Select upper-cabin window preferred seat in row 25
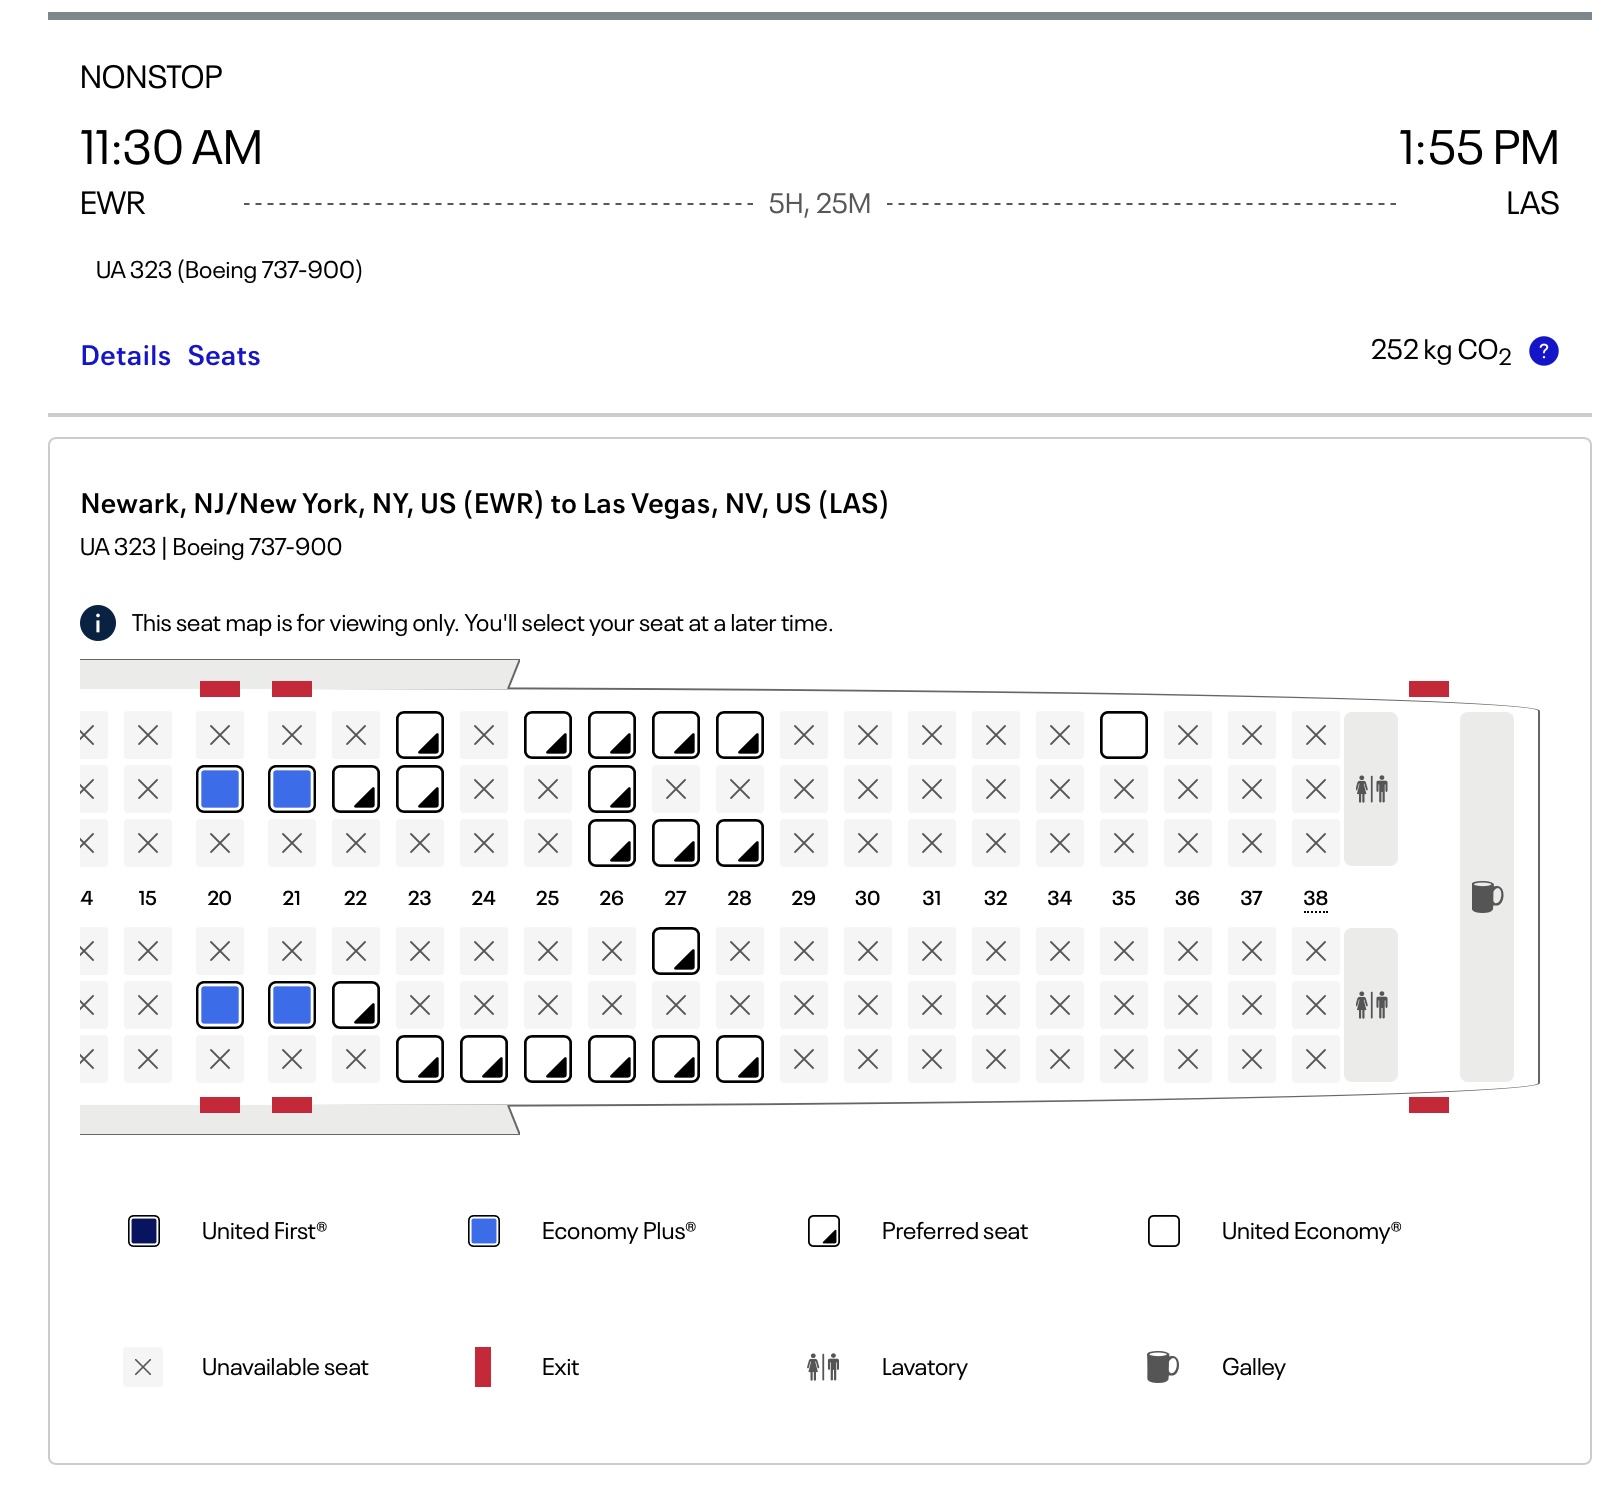This screenshot has height=1485, width=1619. click(548, 735)
